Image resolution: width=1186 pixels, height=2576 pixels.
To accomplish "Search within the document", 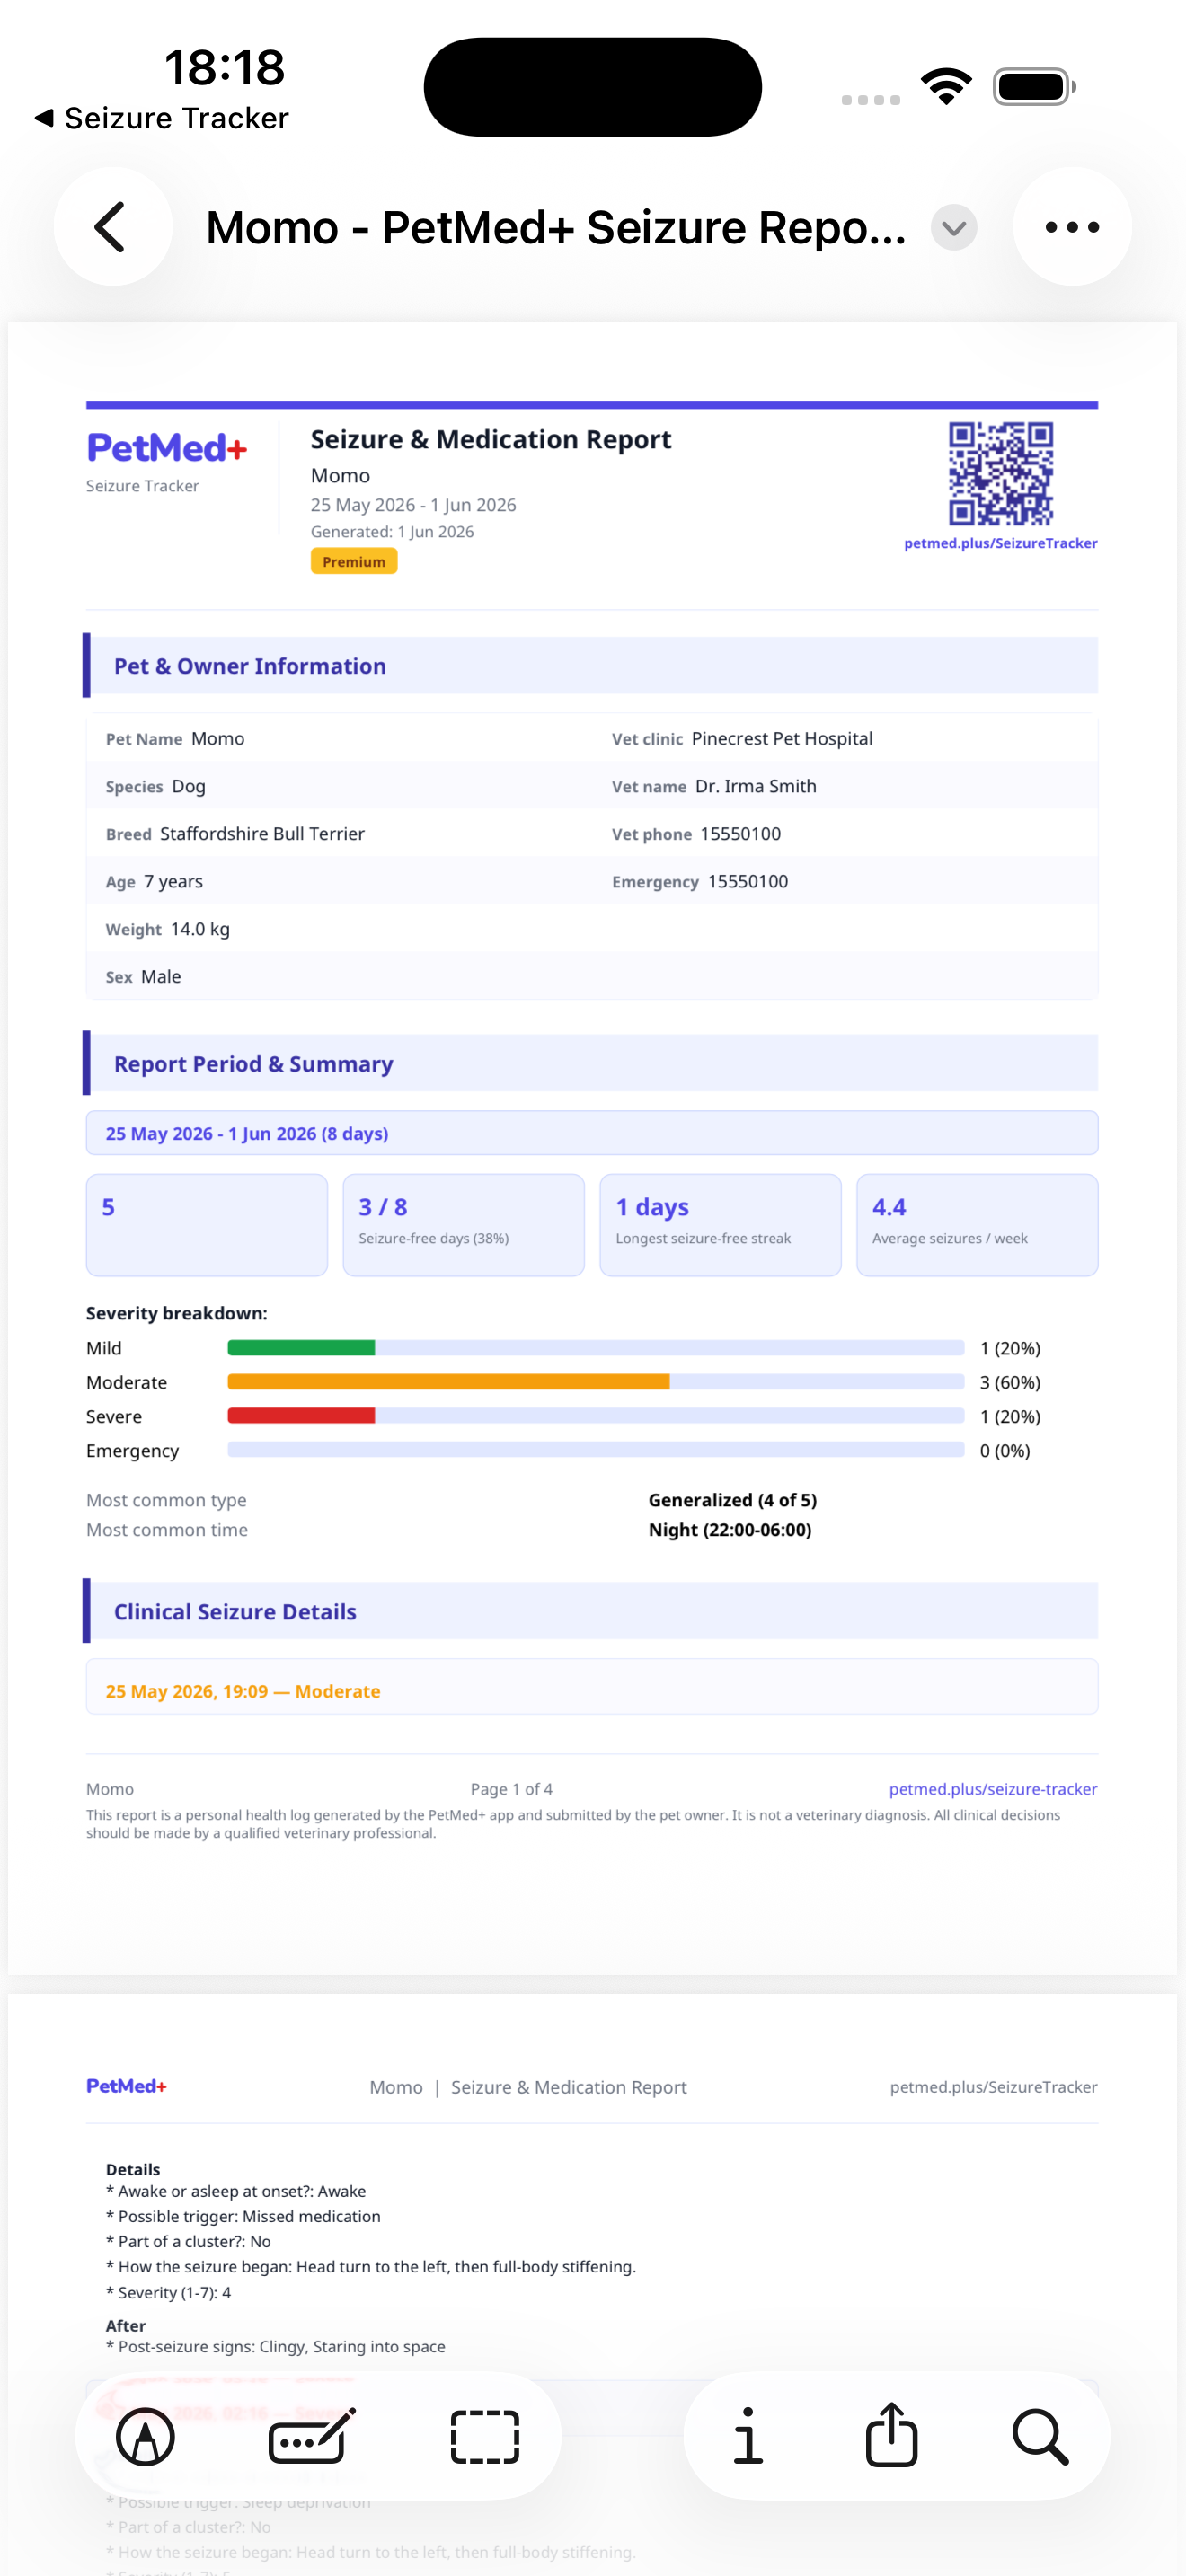I will point(1040,2436).
